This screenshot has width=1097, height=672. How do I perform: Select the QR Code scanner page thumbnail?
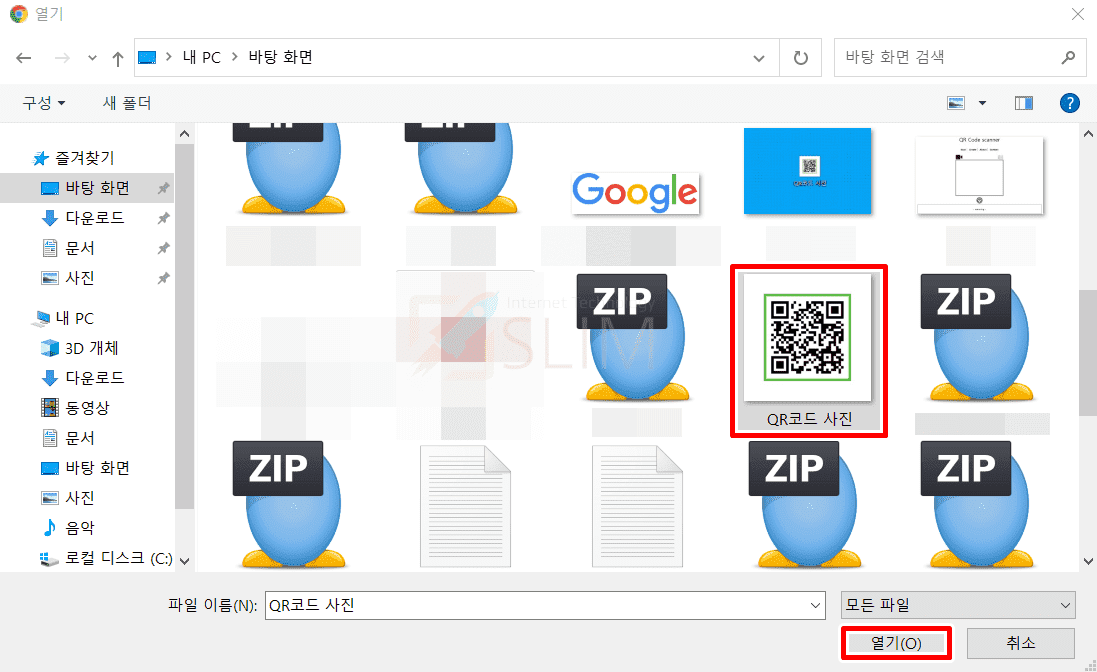[x=979, y=175]
